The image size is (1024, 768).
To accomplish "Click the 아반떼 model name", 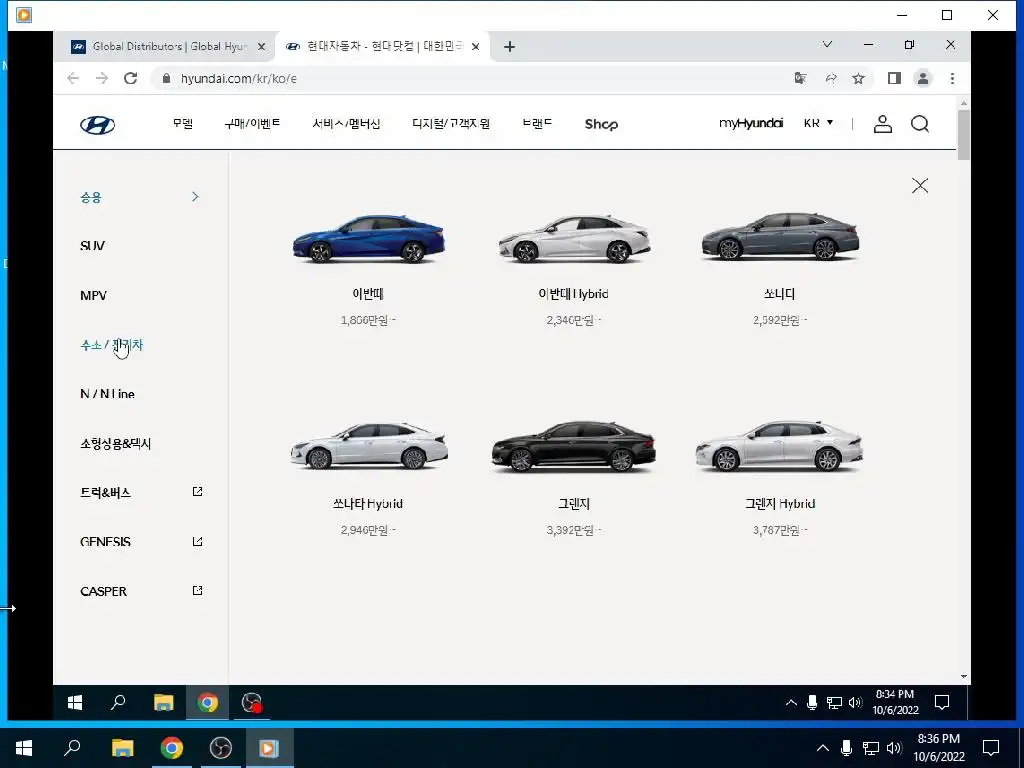I will pos(368,294).
